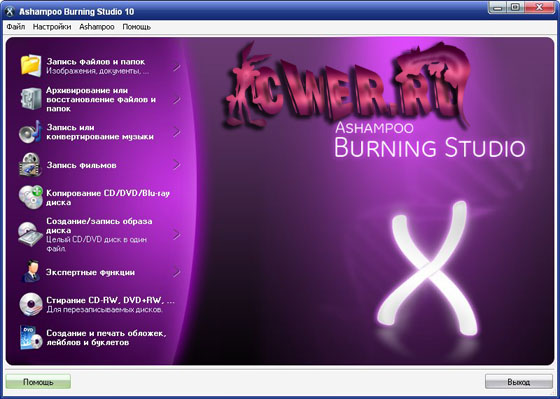Select Копирование CD/DVD/Blu-ray диска text entry
The width and height of the screenshot is (560, 399).
[108, 198]
